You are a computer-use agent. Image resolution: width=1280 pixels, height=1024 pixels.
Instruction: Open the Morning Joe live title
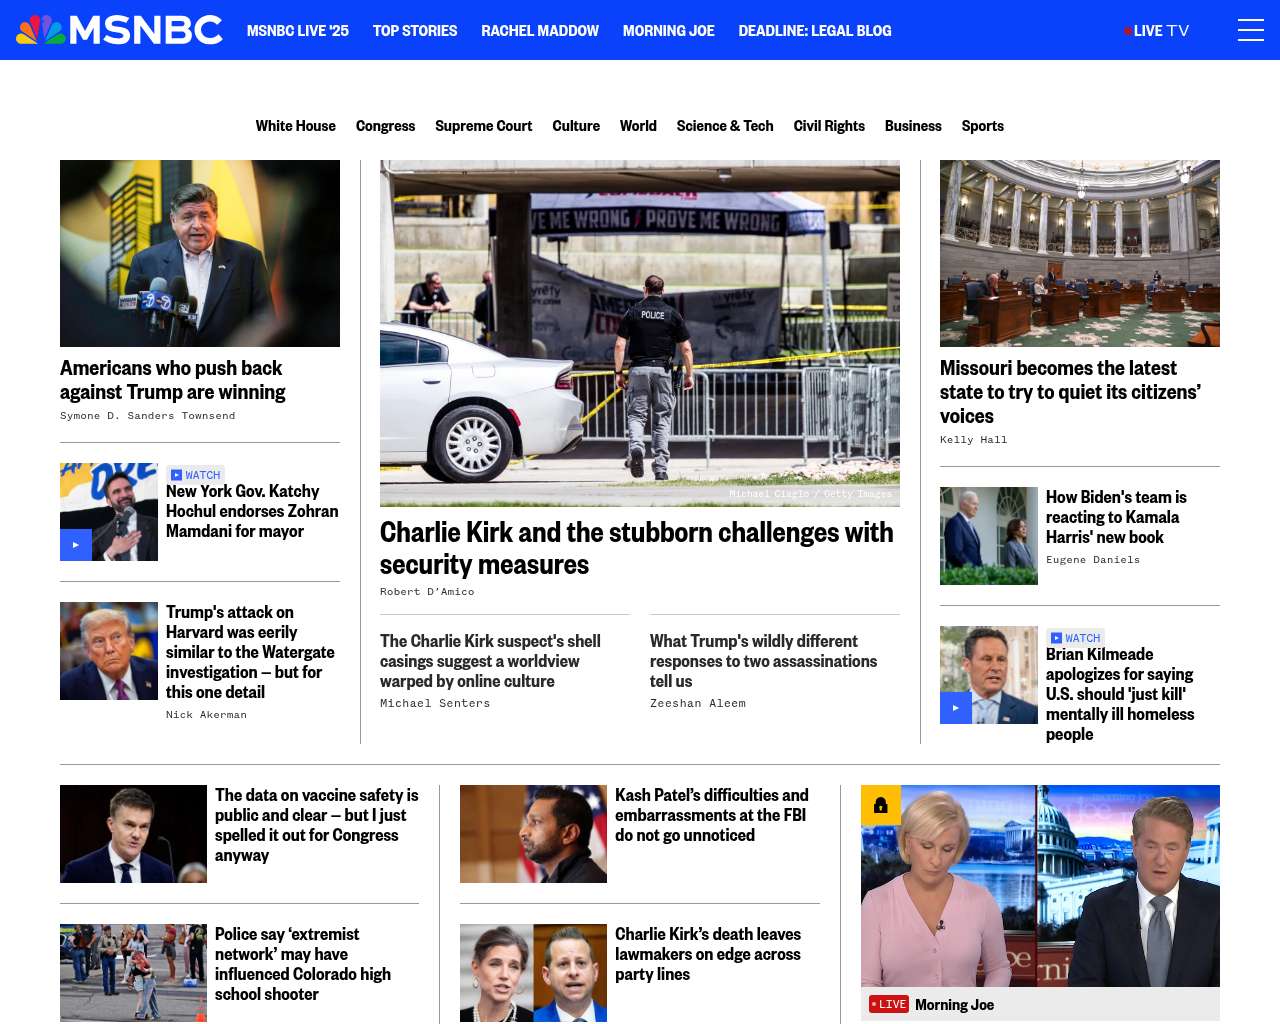(x=954, y=1004)
